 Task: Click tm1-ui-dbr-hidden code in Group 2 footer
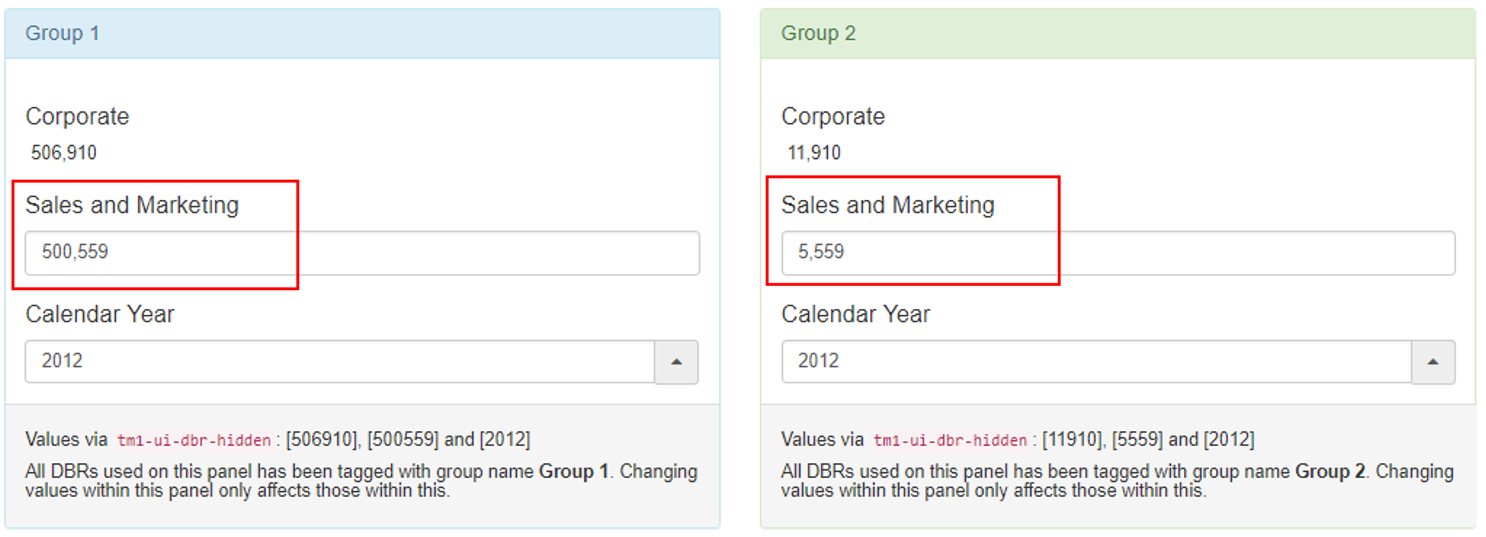(x=949, y=441)
